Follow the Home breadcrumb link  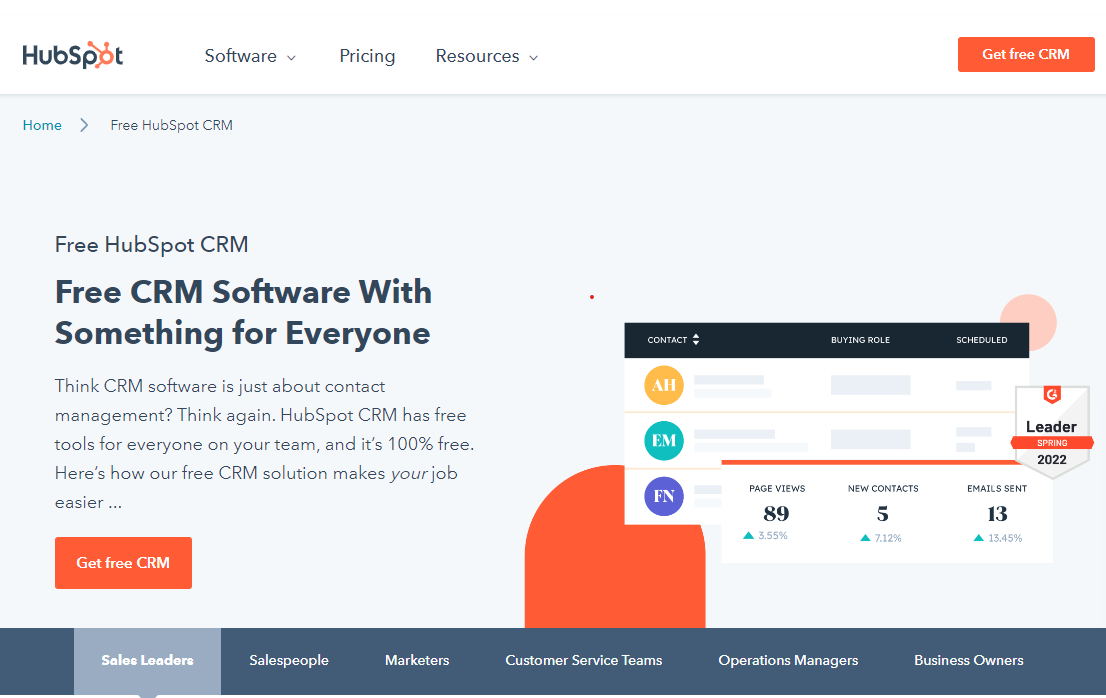coord(42,125)
